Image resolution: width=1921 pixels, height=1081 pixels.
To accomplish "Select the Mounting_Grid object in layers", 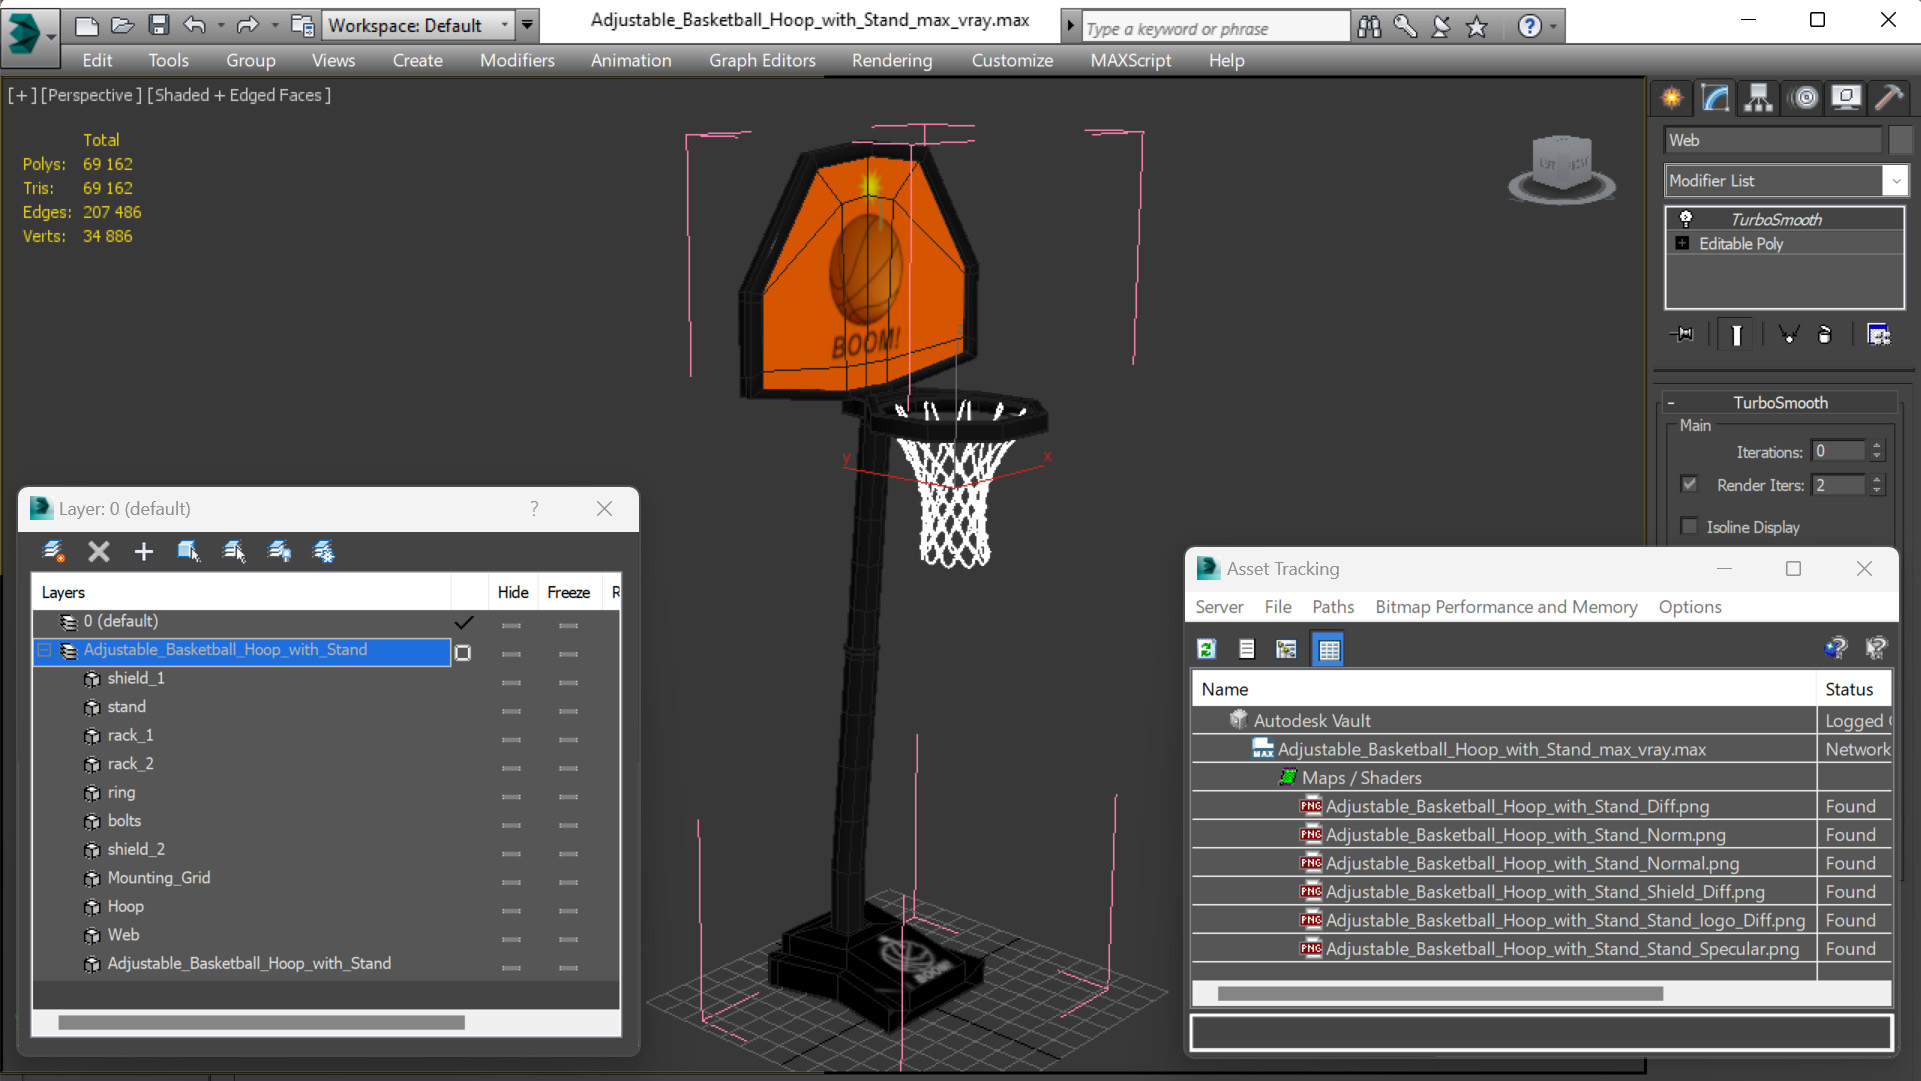I will pos(158,877).
